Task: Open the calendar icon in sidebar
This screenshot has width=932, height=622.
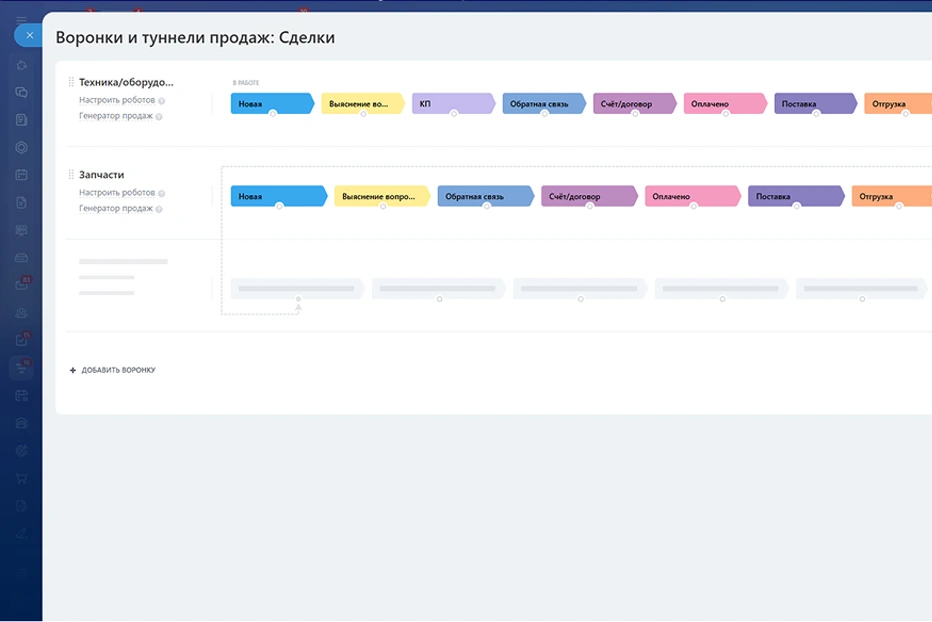Action: tap(21, 175)
